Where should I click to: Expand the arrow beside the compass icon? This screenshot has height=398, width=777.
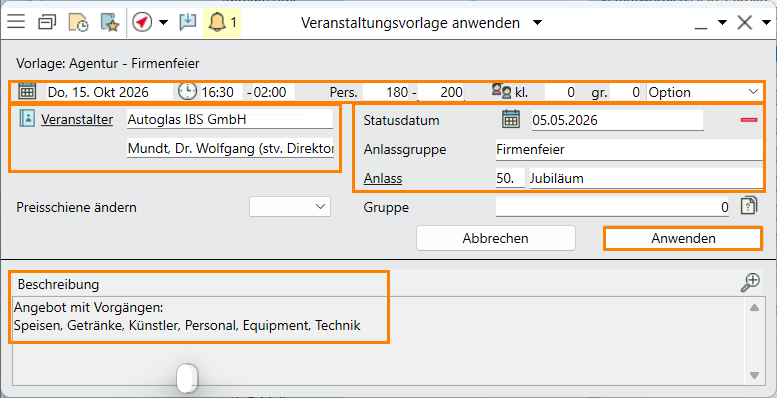click(x=164, y=23)
